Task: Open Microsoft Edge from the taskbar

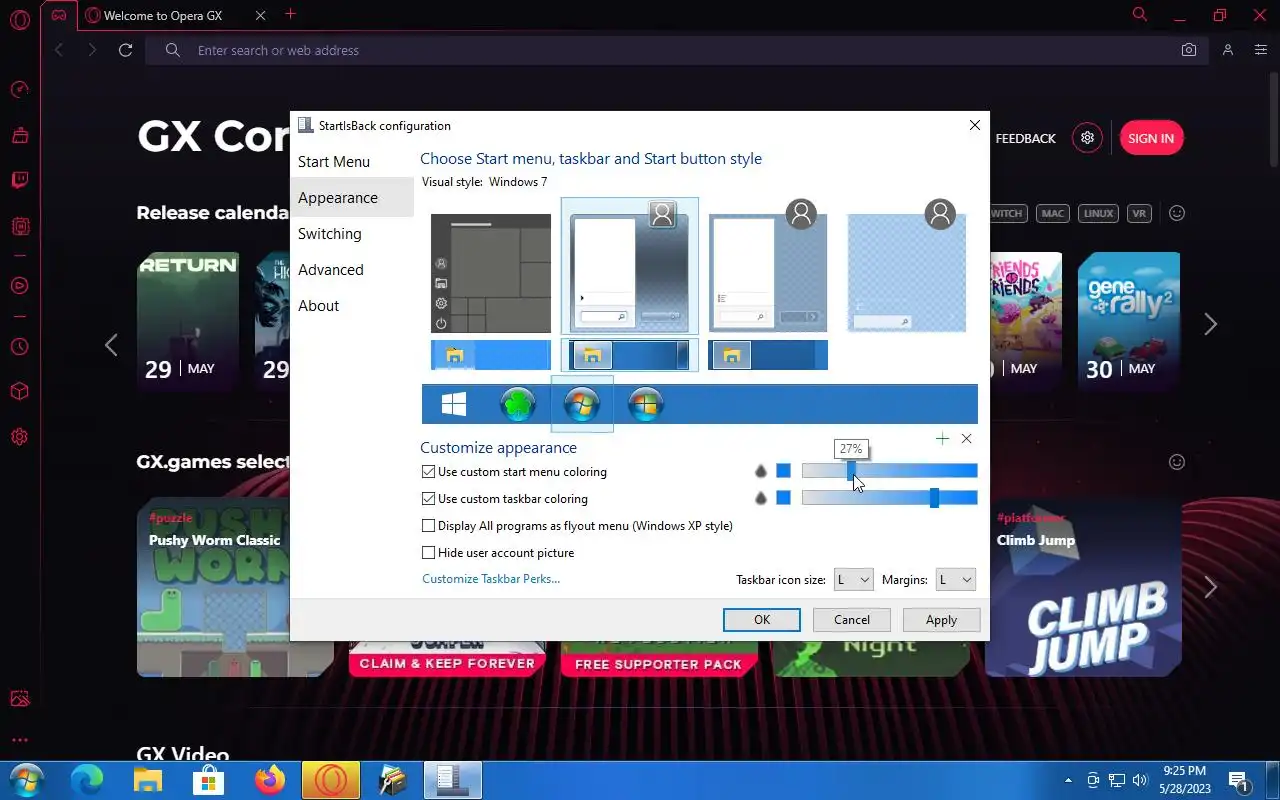Action: [x=87, y=780]
